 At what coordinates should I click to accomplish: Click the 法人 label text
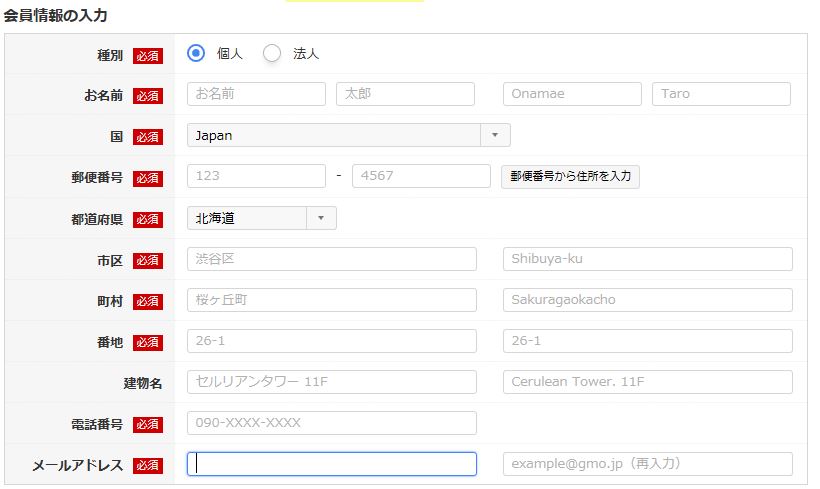[306, 53]
